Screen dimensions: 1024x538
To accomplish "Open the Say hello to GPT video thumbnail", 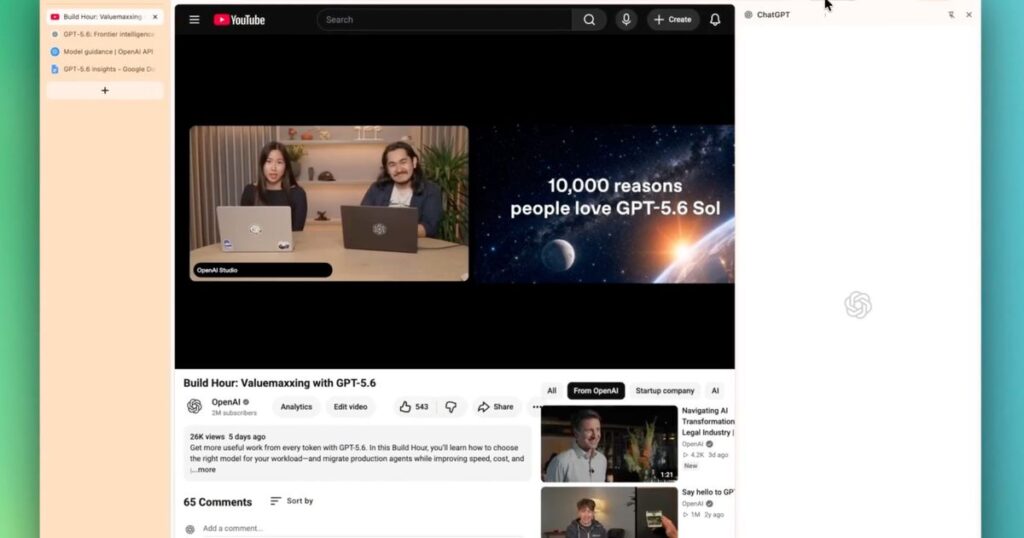I will point(609,513).
